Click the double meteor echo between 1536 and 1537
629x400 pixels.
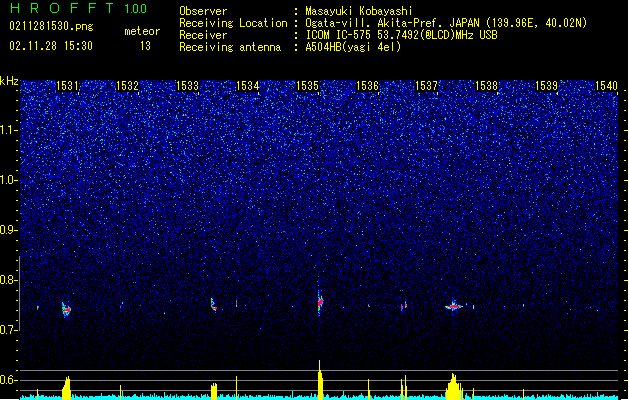[x=404, y=306]
